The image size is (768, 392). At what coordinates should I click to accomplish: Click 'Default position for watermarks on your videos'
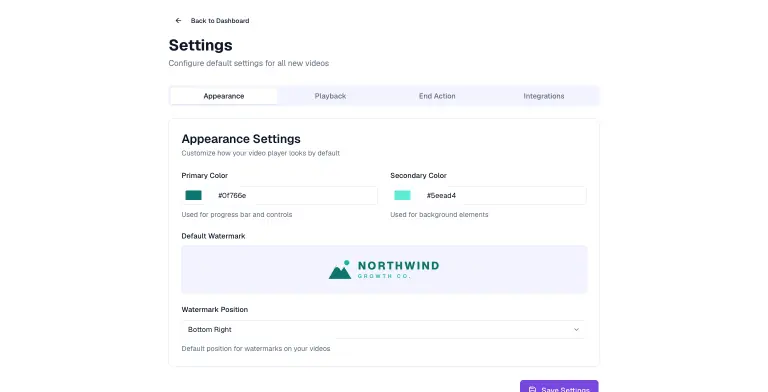pos(256,349)
